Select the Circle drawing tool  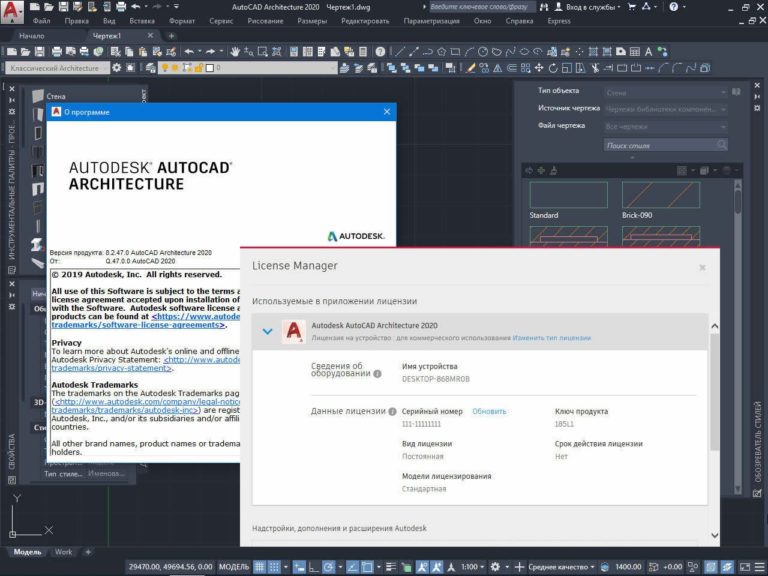(483, 51)
